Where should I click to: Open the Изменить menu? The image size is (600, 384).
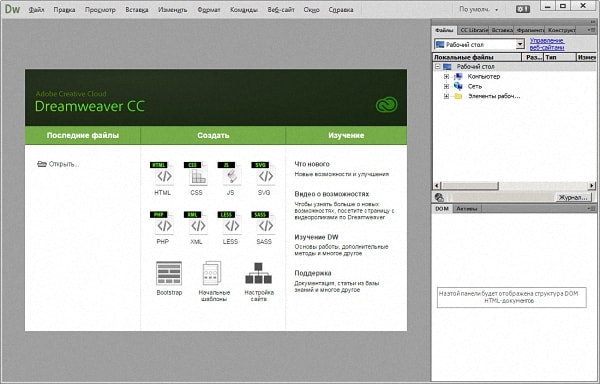[173, 10]
